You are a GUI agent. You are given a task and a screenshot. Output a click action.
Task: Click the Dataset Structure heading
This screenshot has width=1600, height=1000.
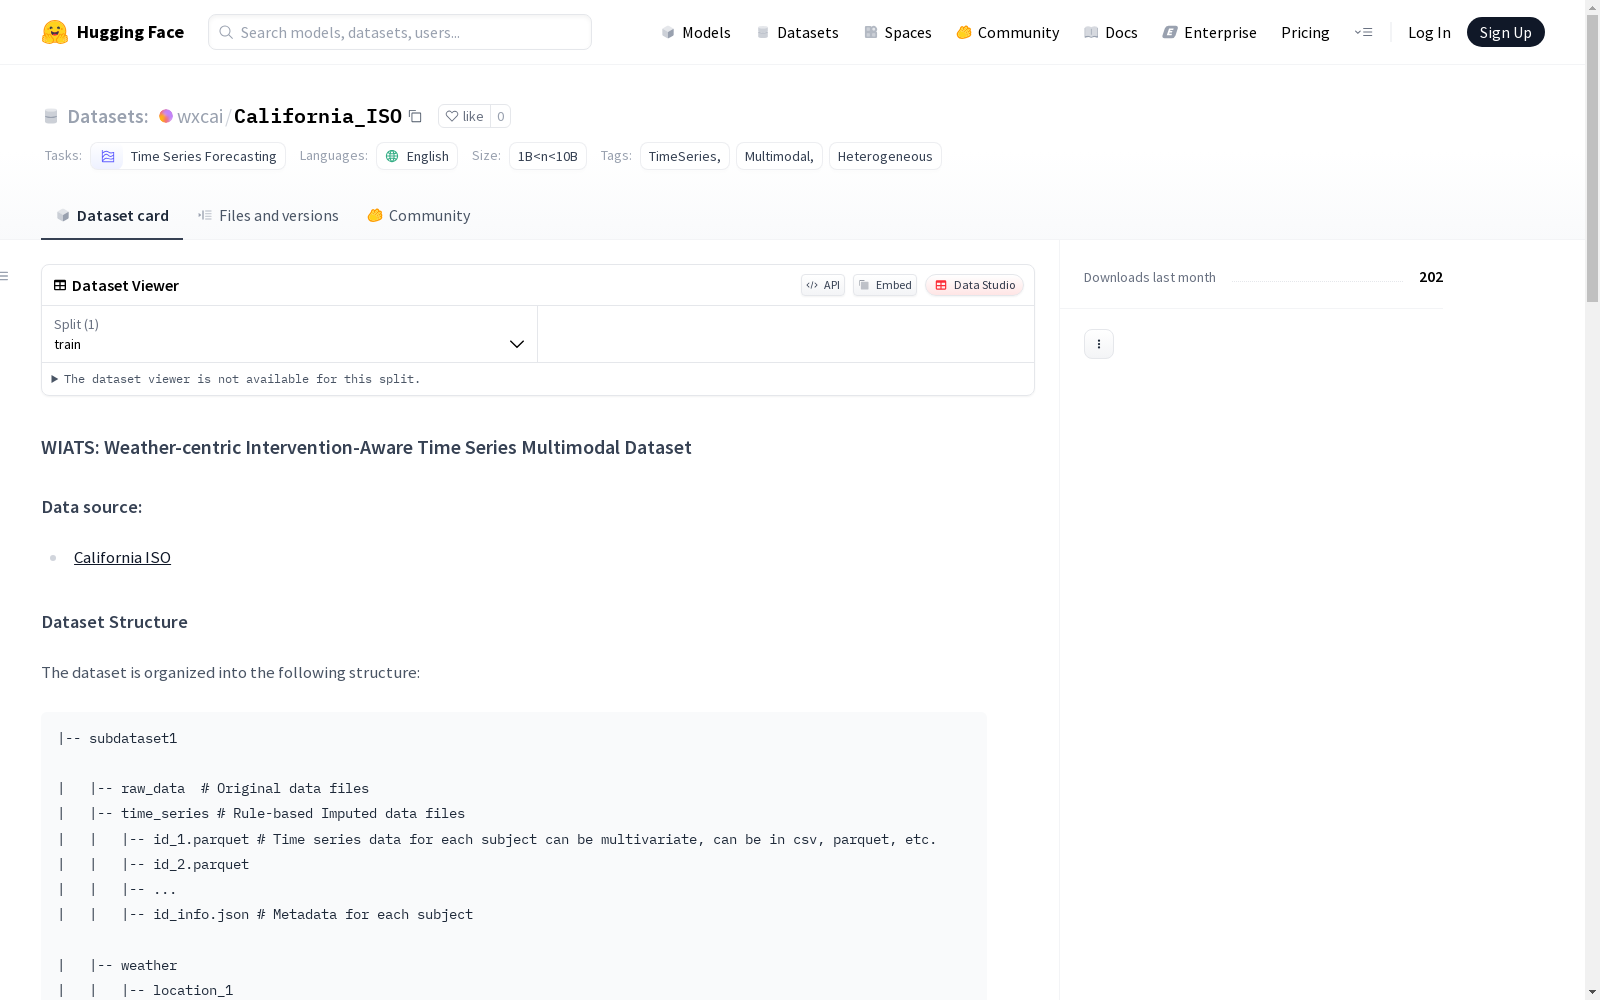114,622
